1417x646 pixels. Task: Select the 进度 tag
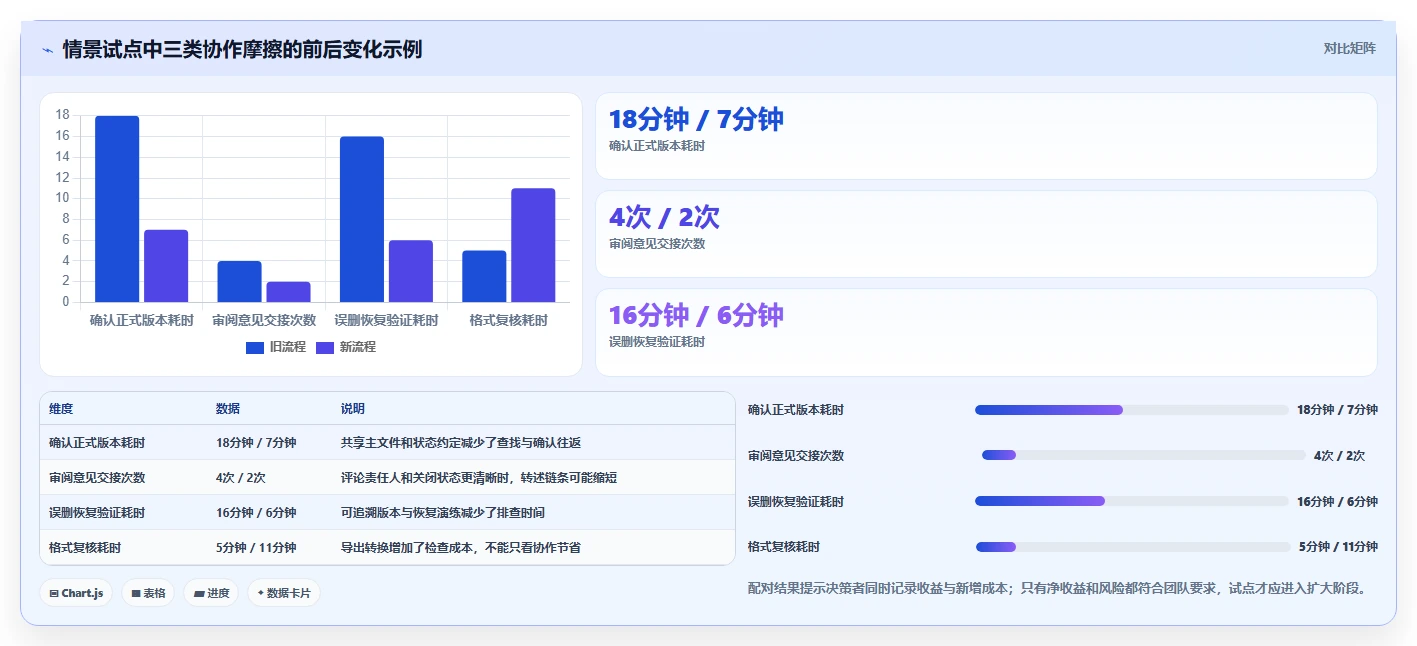click(211, 593)
